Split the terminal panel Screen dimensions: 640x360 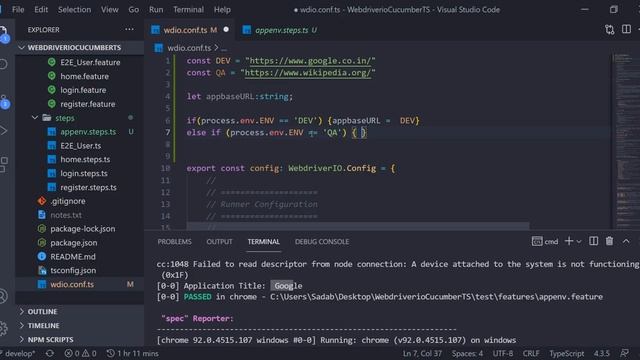click(593, 241)
